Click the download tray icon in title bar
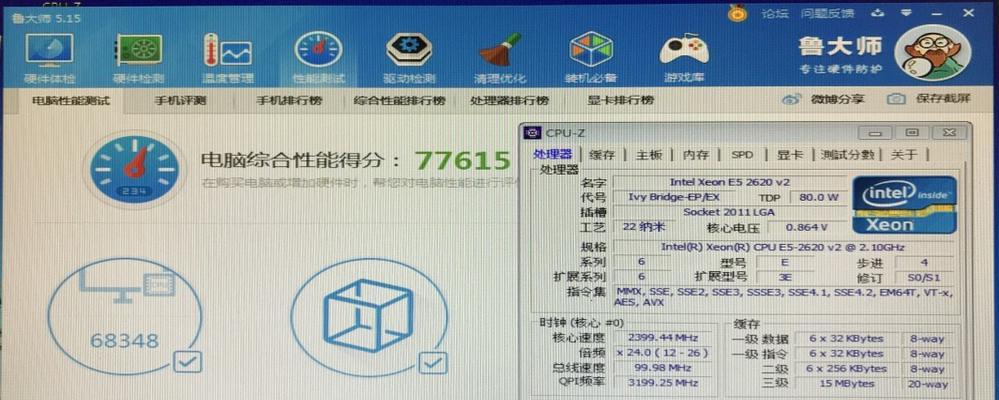Screen dimensions: 999x400 pos(879,12)
